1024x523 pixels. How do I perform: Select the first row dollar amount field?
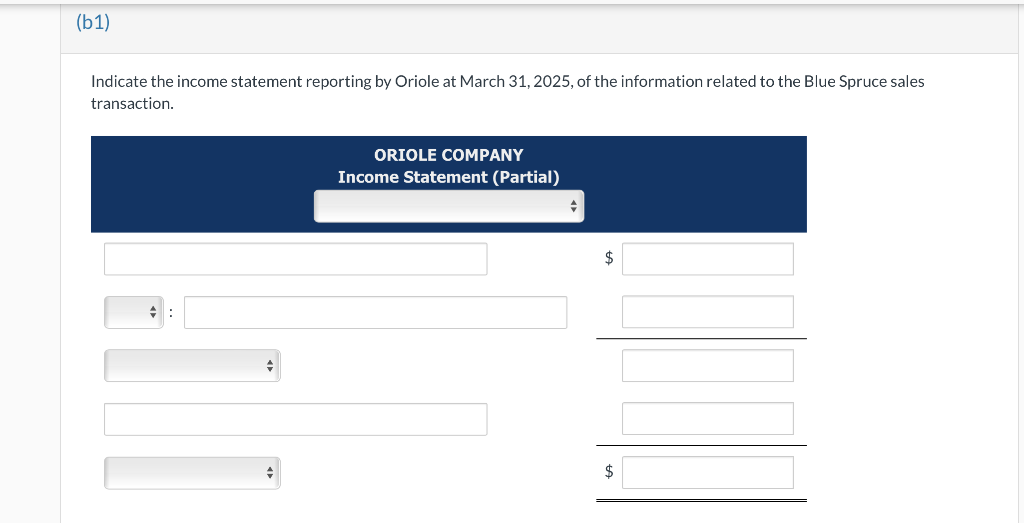[x=707, y=259]
